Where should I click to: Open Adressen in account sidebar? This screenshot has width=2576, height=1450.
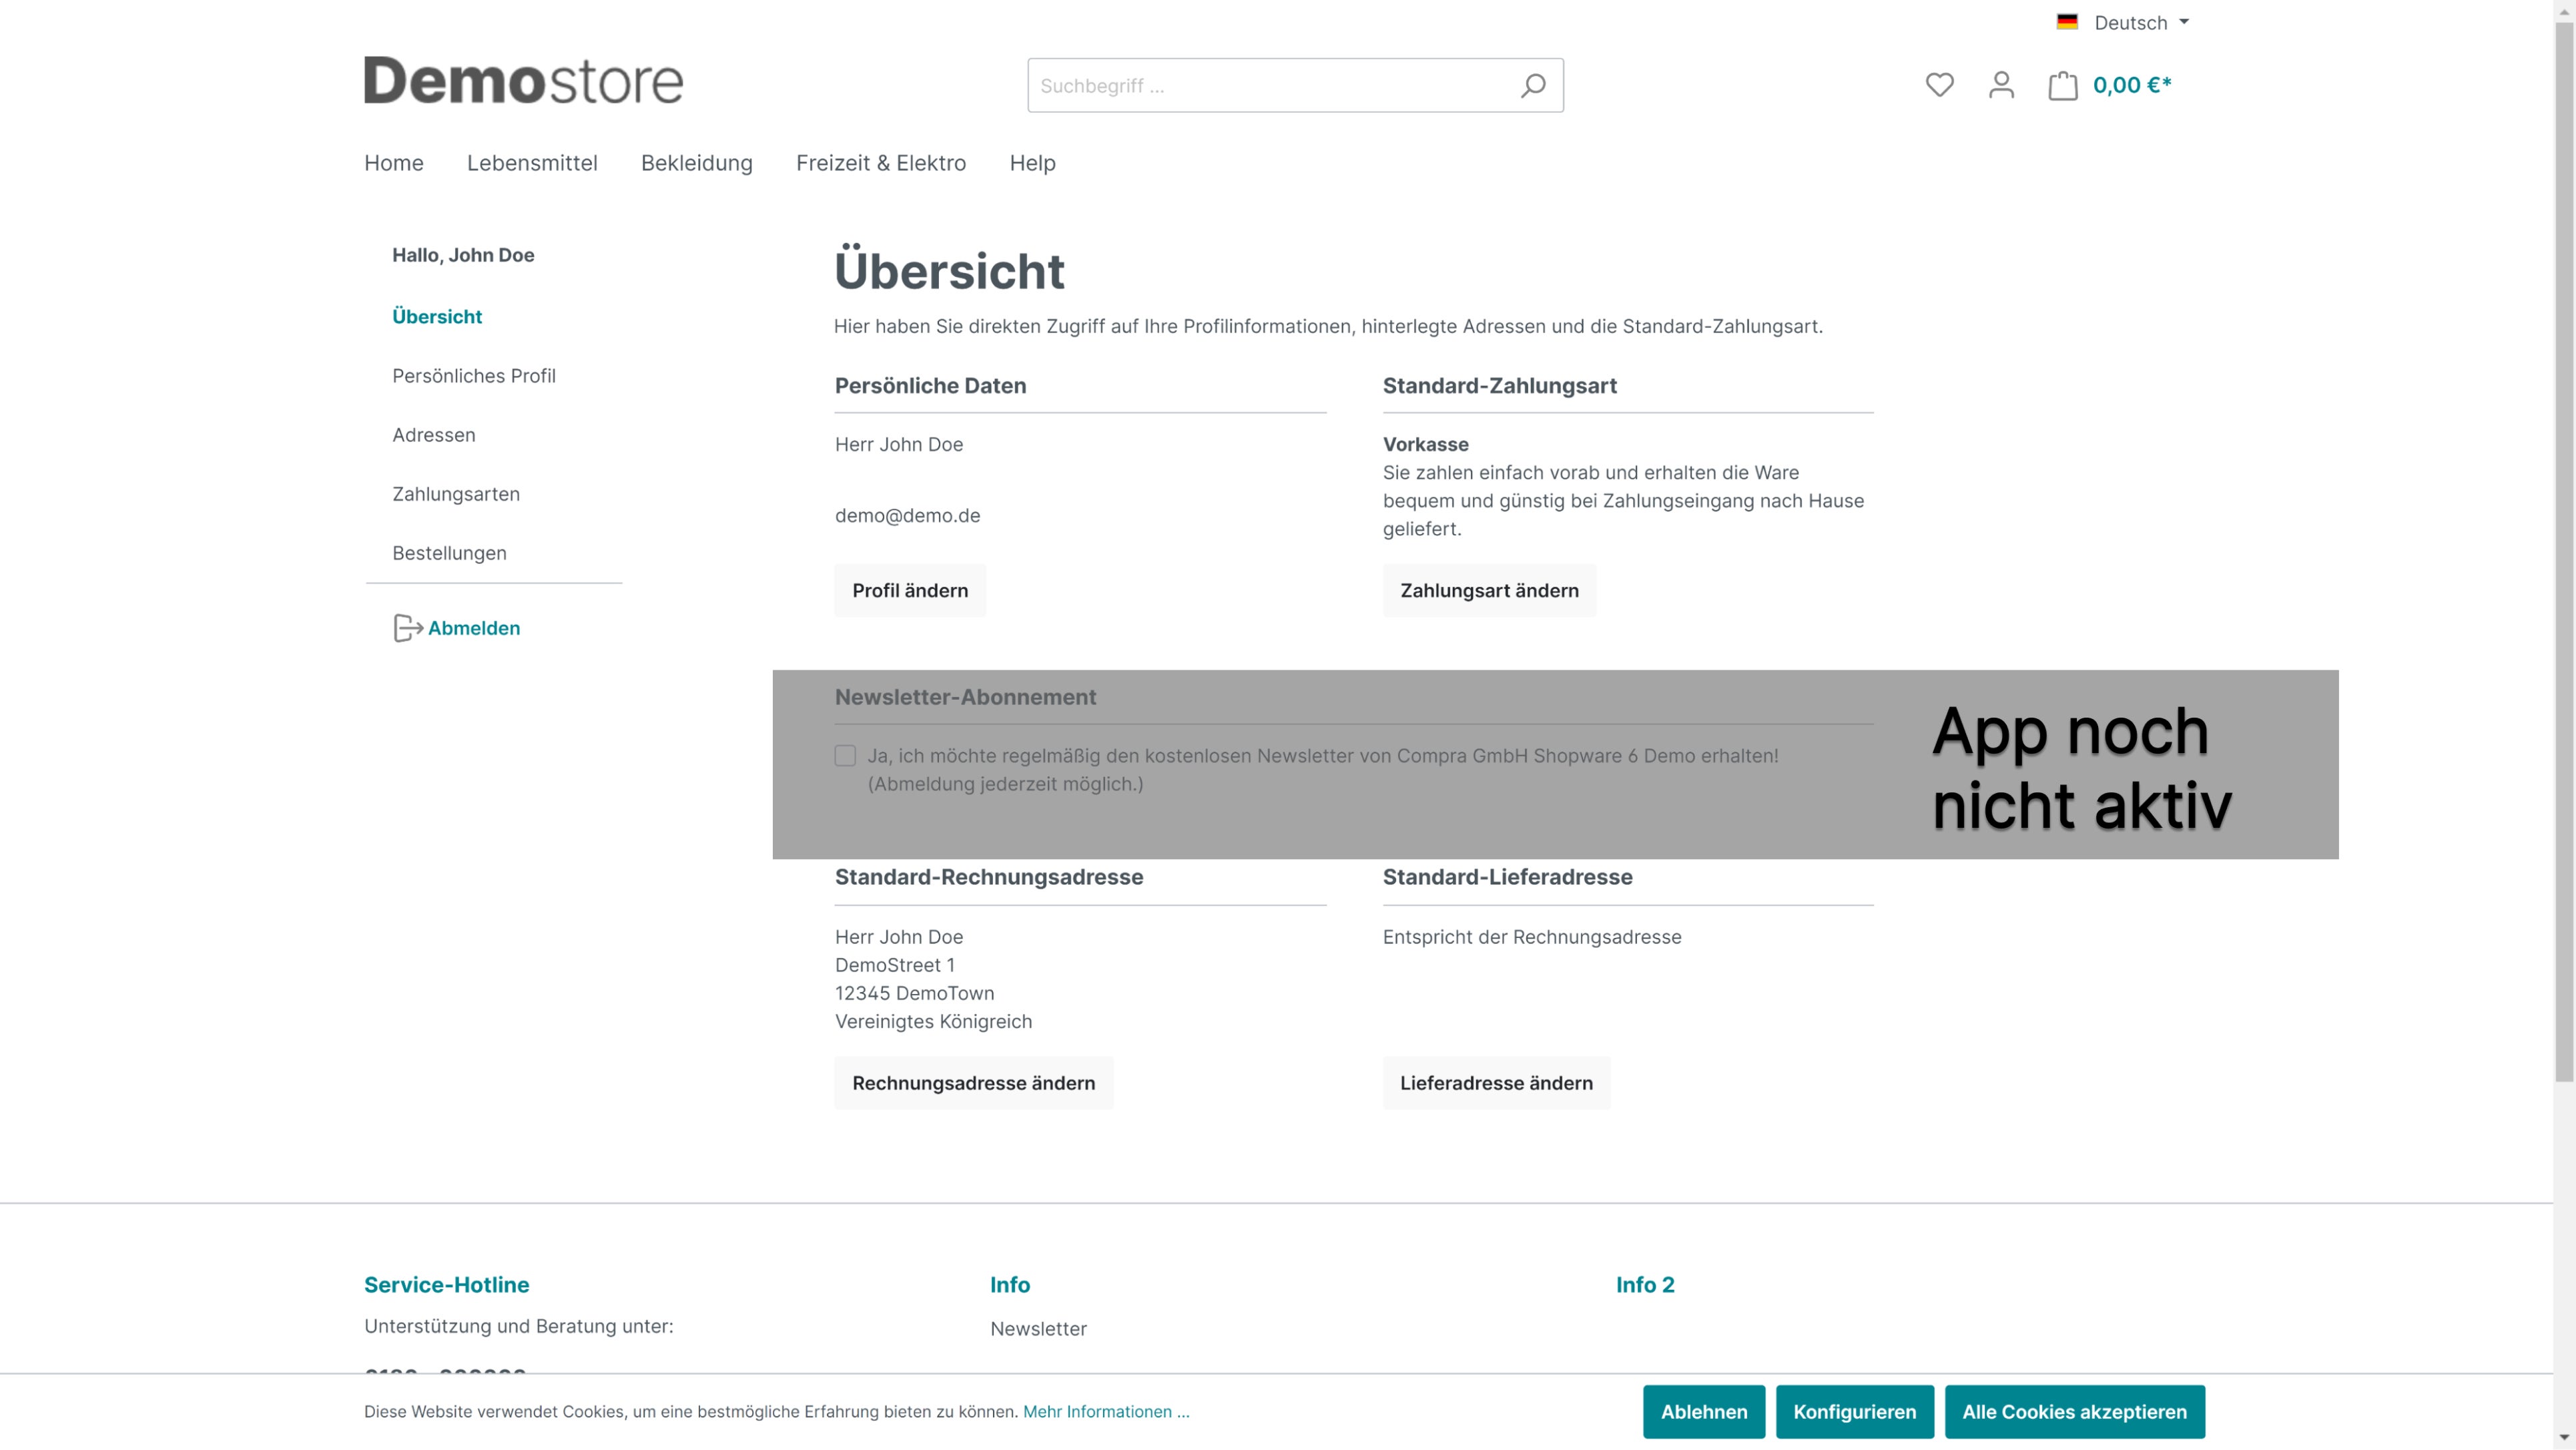pyautogui.click(x=434, y=435)
